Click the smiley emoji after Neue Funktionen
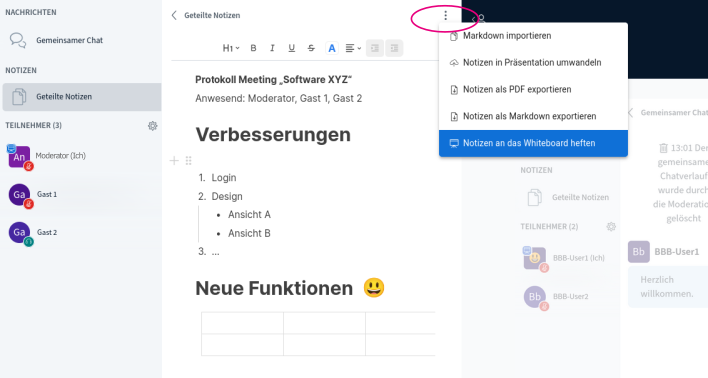This screenshot has height=378, width=708. (374, 288)
